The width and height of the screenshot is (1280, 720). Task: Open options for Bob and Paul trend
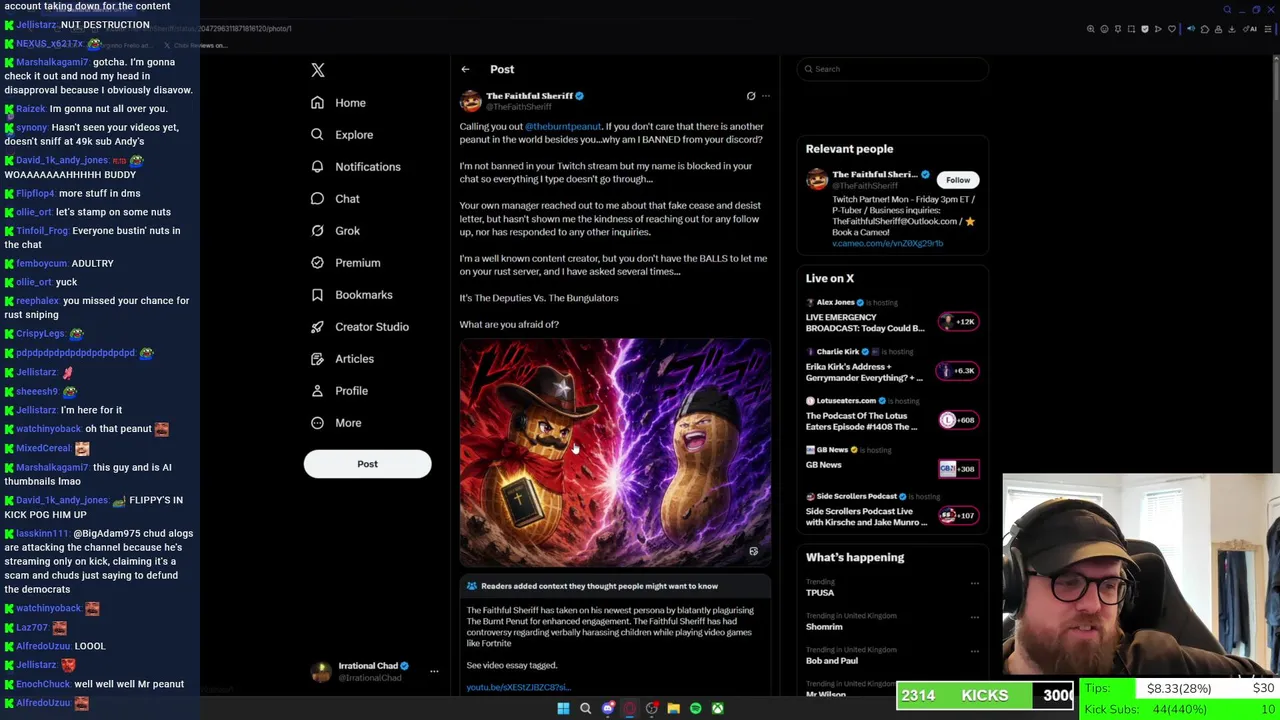(975, 651)
